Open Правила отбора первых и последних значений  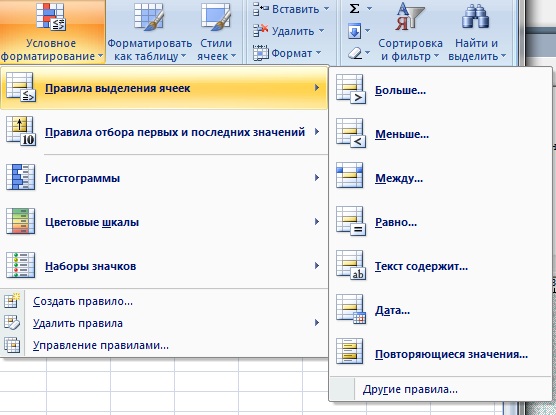click(164, 132)
